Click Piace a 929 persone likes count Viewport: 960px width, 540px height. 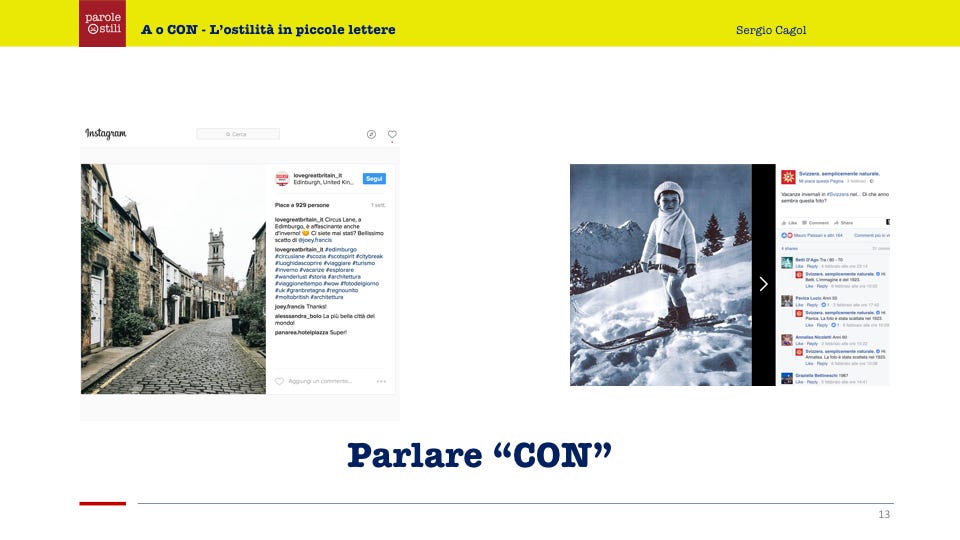pyautogui.click(x=302, y=205)
